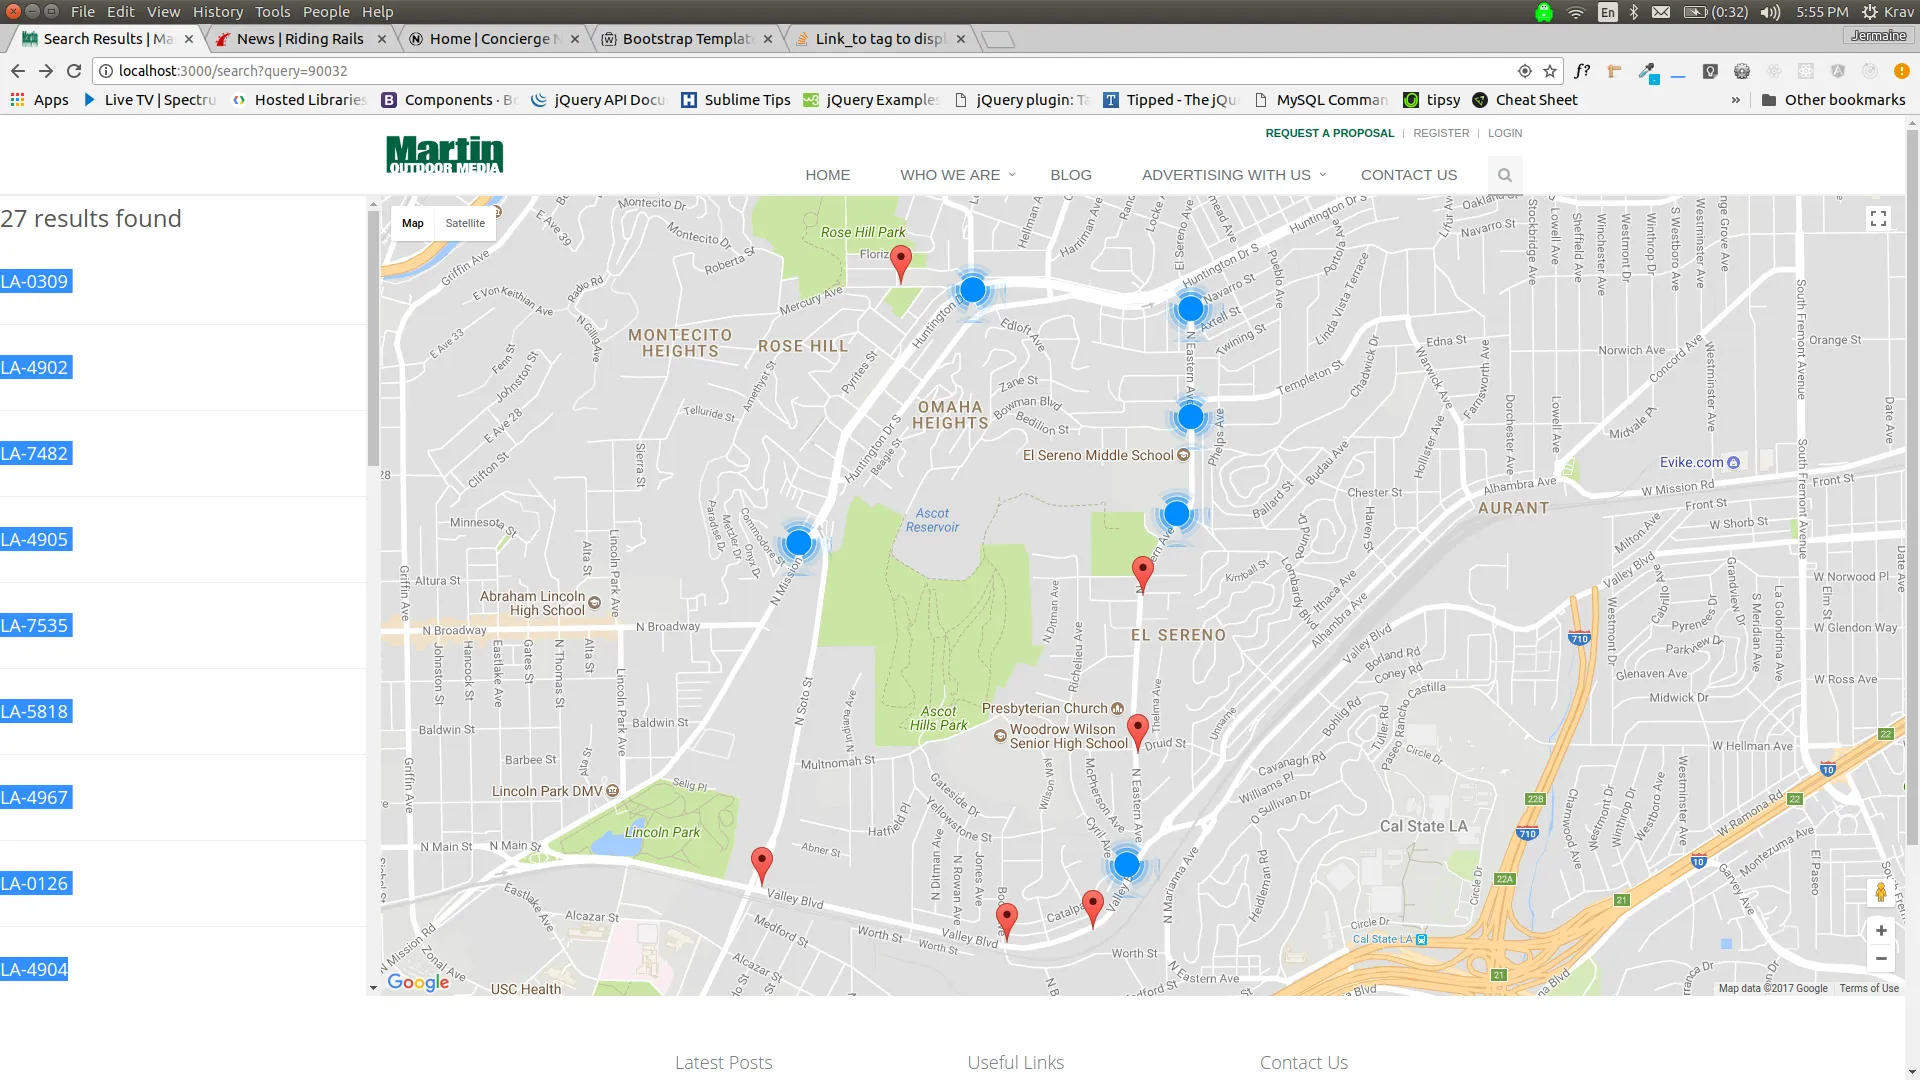1920x1080 pixels.
Task: Click the site search magnifier icon
Action: (x=1504, y=175)
